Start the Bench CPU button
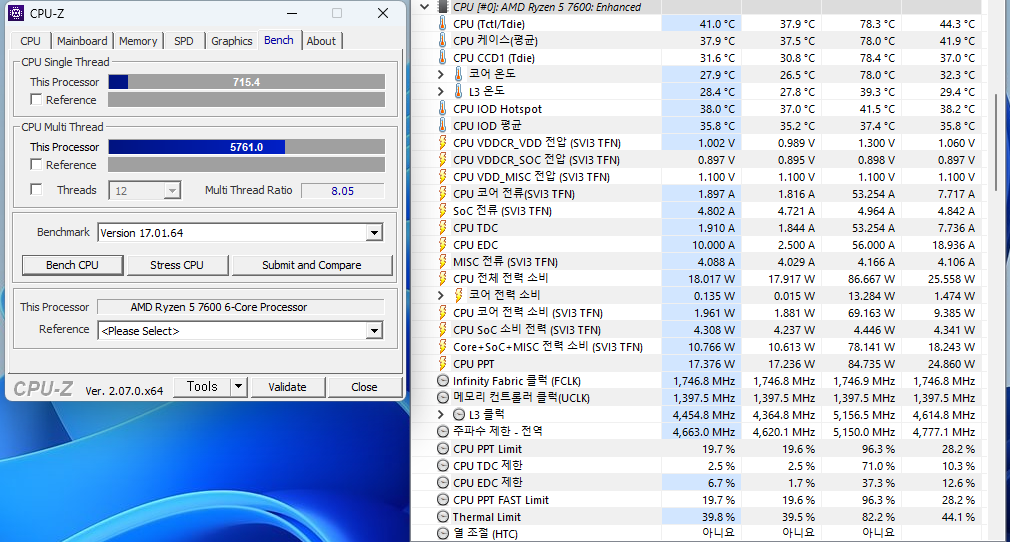1010x542 pixels. (x=72, y=265)
